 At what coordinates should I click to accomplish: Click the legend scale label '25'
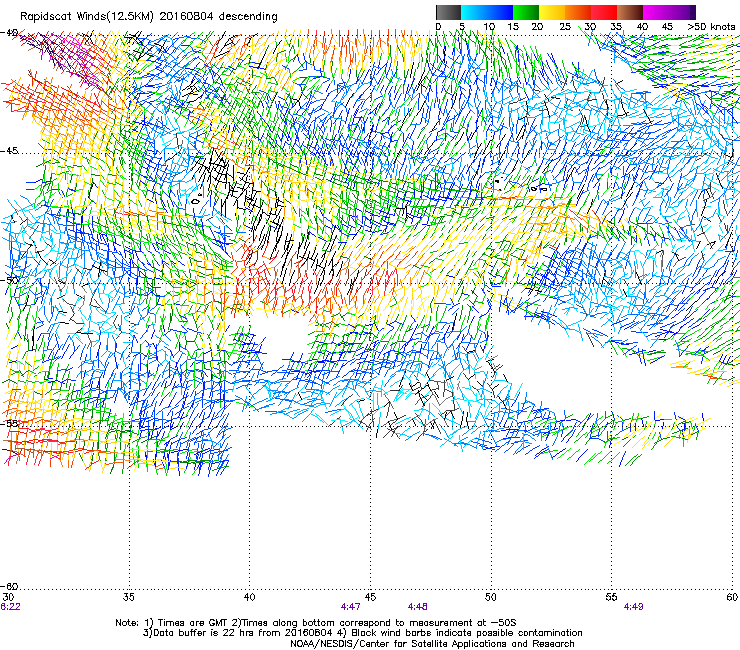pyautogui.click(x=565, y=27)
